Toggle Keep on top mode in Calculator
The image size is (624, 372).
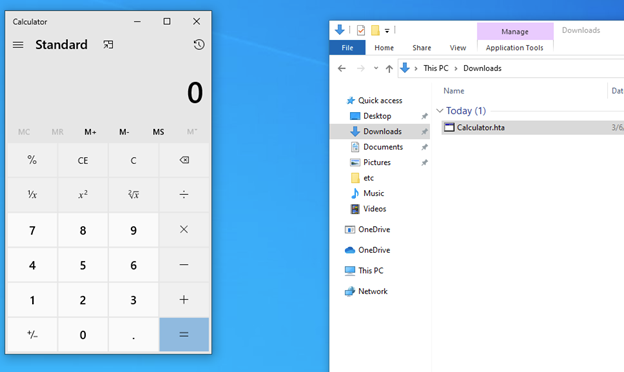[x=108, y=45]
